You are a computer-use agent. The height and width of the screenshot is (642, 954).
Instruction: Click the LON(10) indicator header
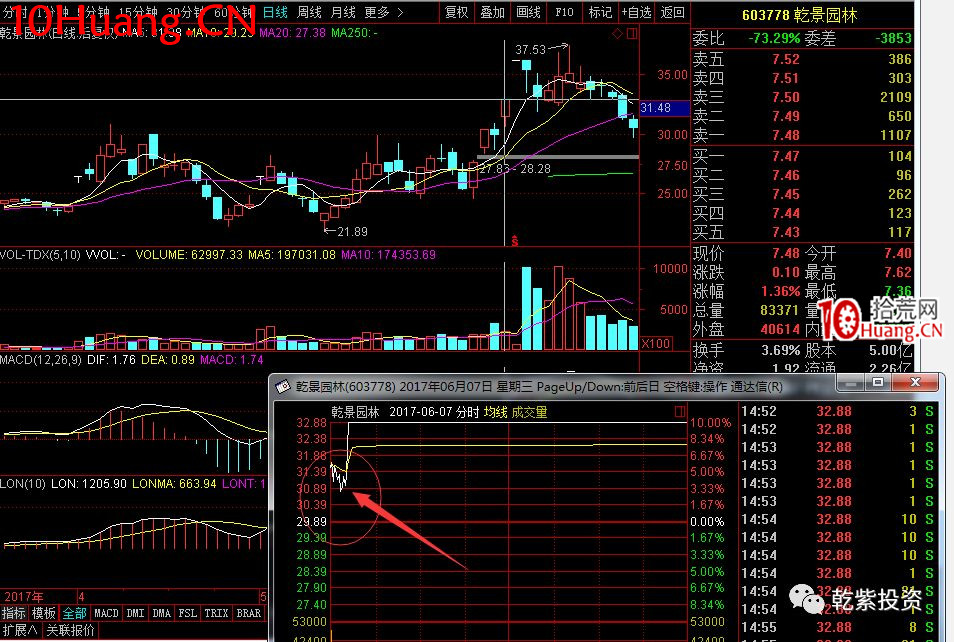(x=23, y=484)
